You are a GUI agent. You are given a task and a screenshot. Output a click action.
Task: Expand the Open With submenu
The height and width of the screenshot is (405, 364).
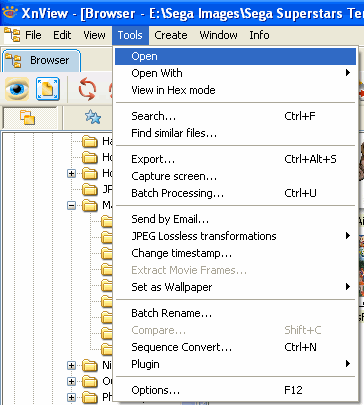235,73
